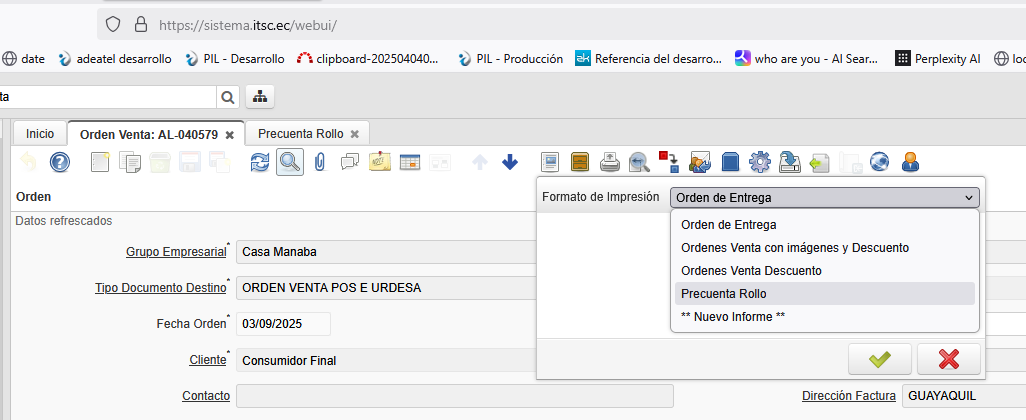Viewport: 1026px width, 420px height.
Task: Create a new record with the New icon
Action: 100,162
